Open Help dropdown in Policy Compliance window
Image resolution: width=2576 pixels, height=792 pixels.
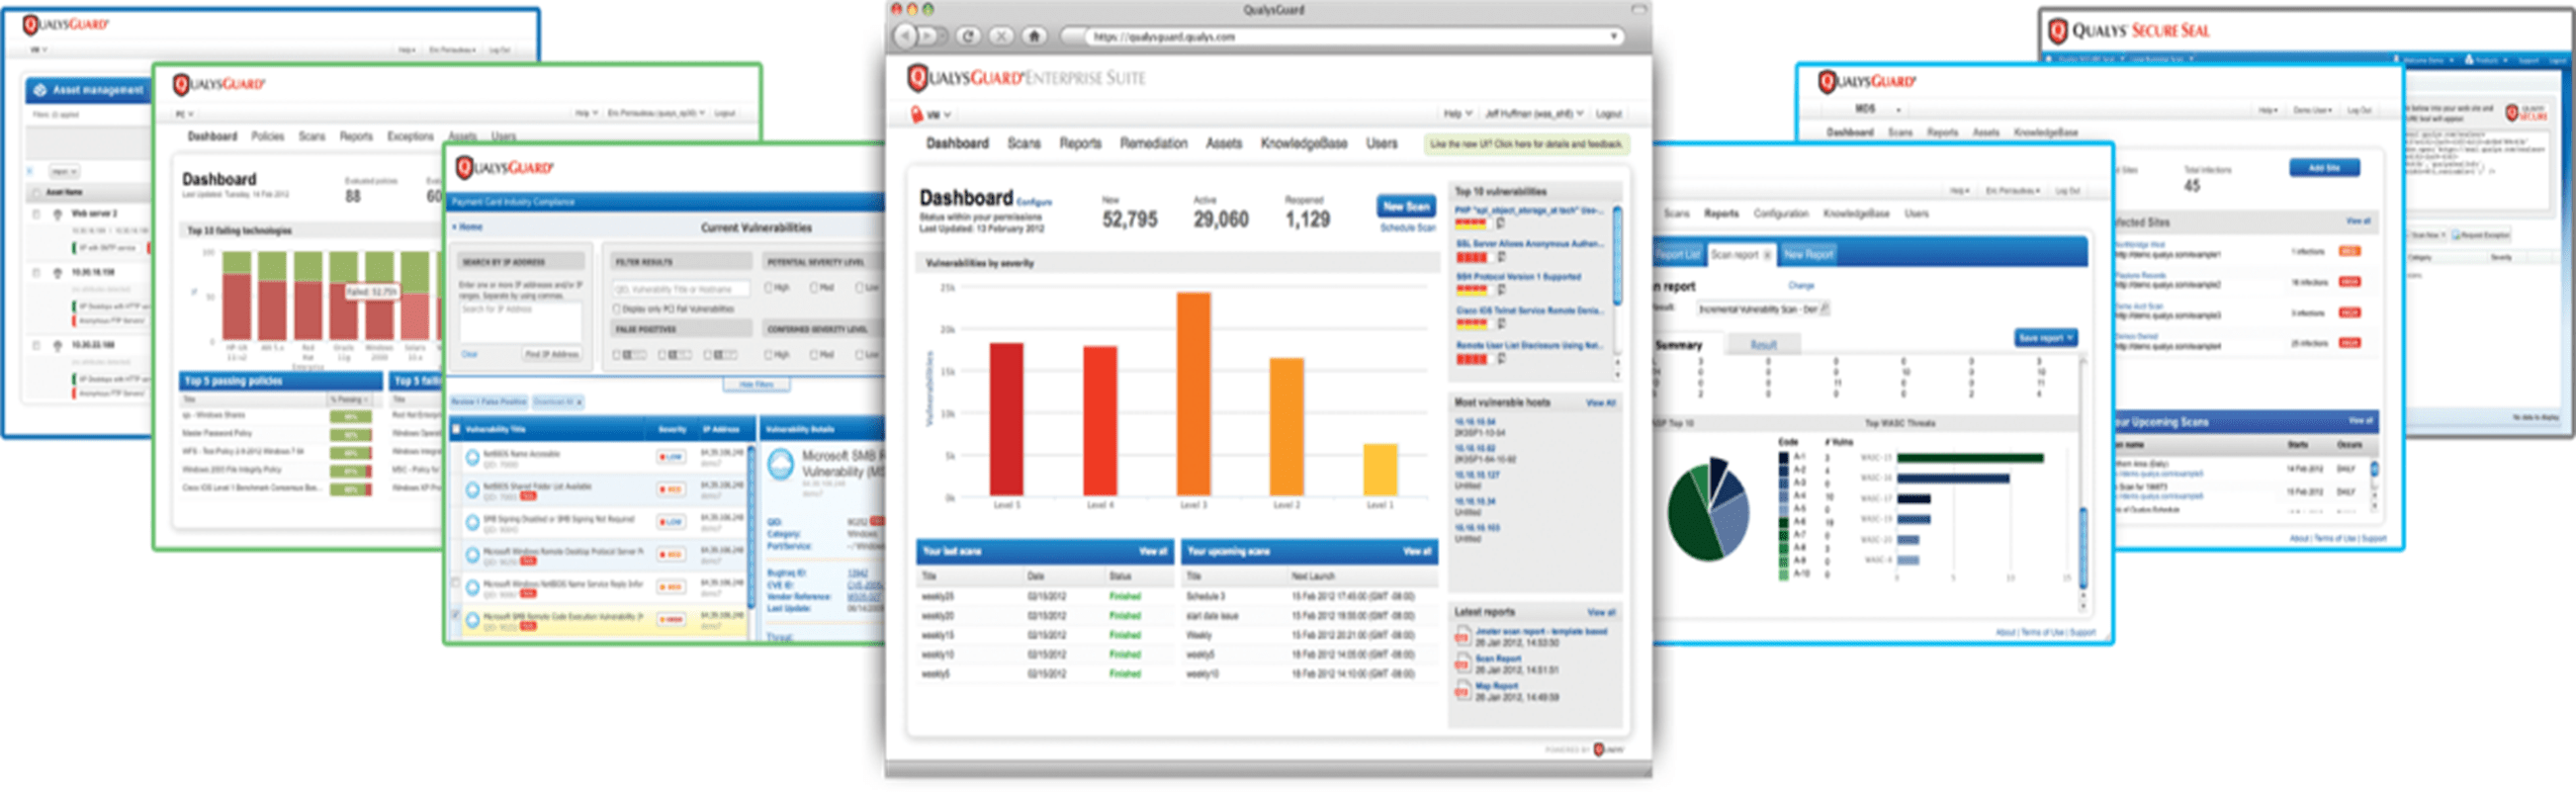pos(586,113)
